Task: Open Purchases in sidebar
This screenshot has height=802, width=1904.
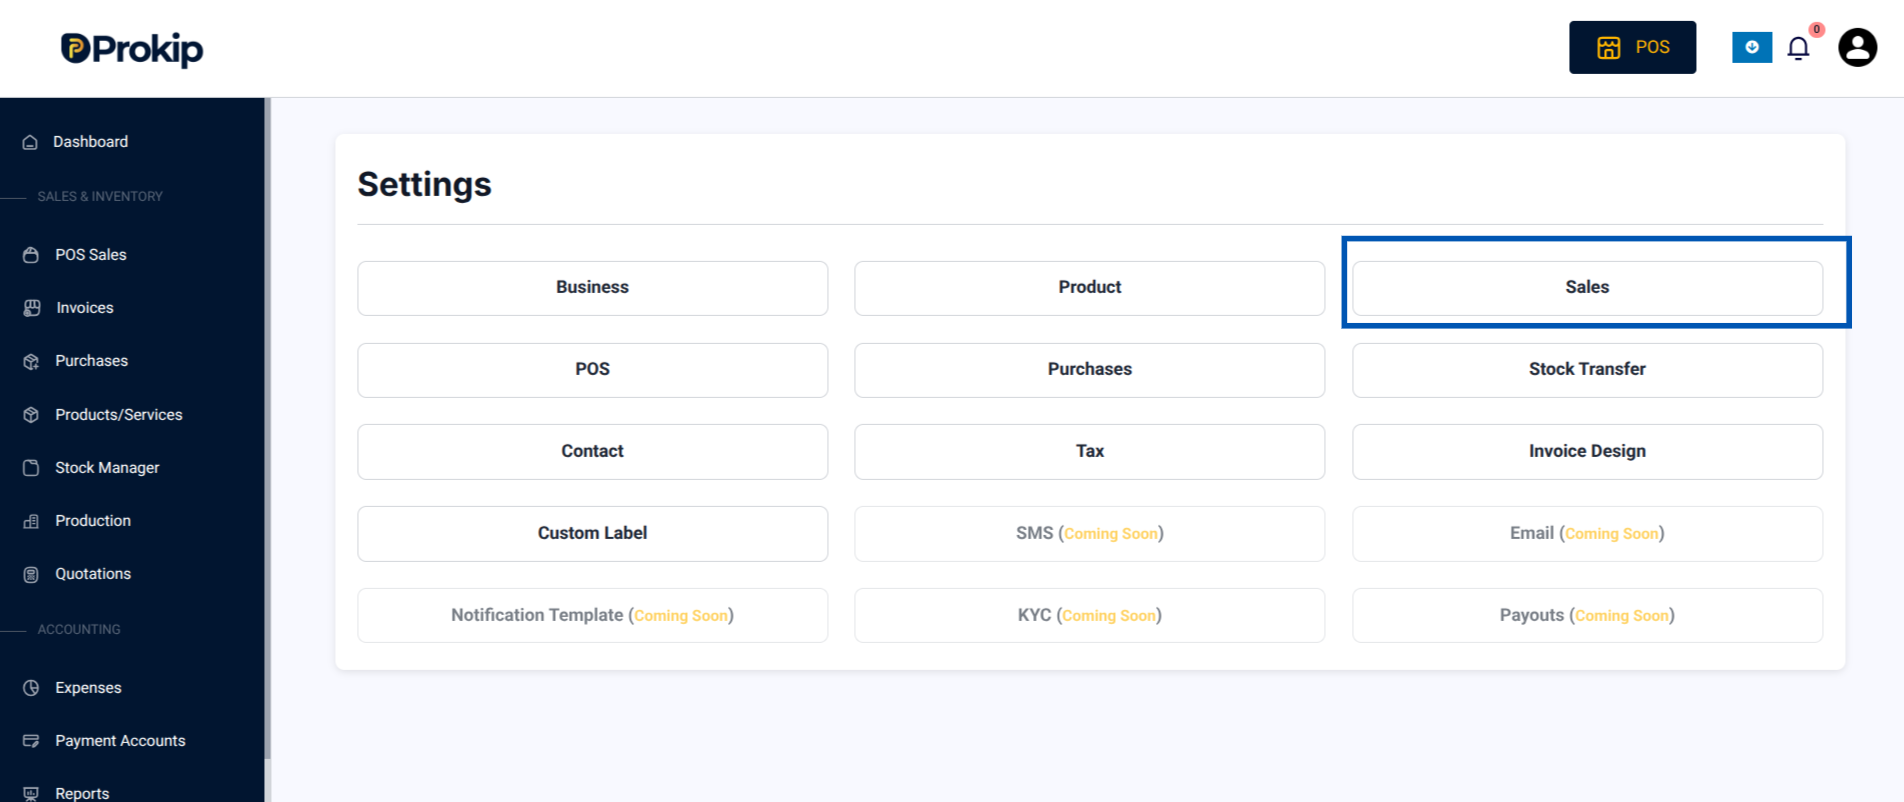Action: (91, 361)
